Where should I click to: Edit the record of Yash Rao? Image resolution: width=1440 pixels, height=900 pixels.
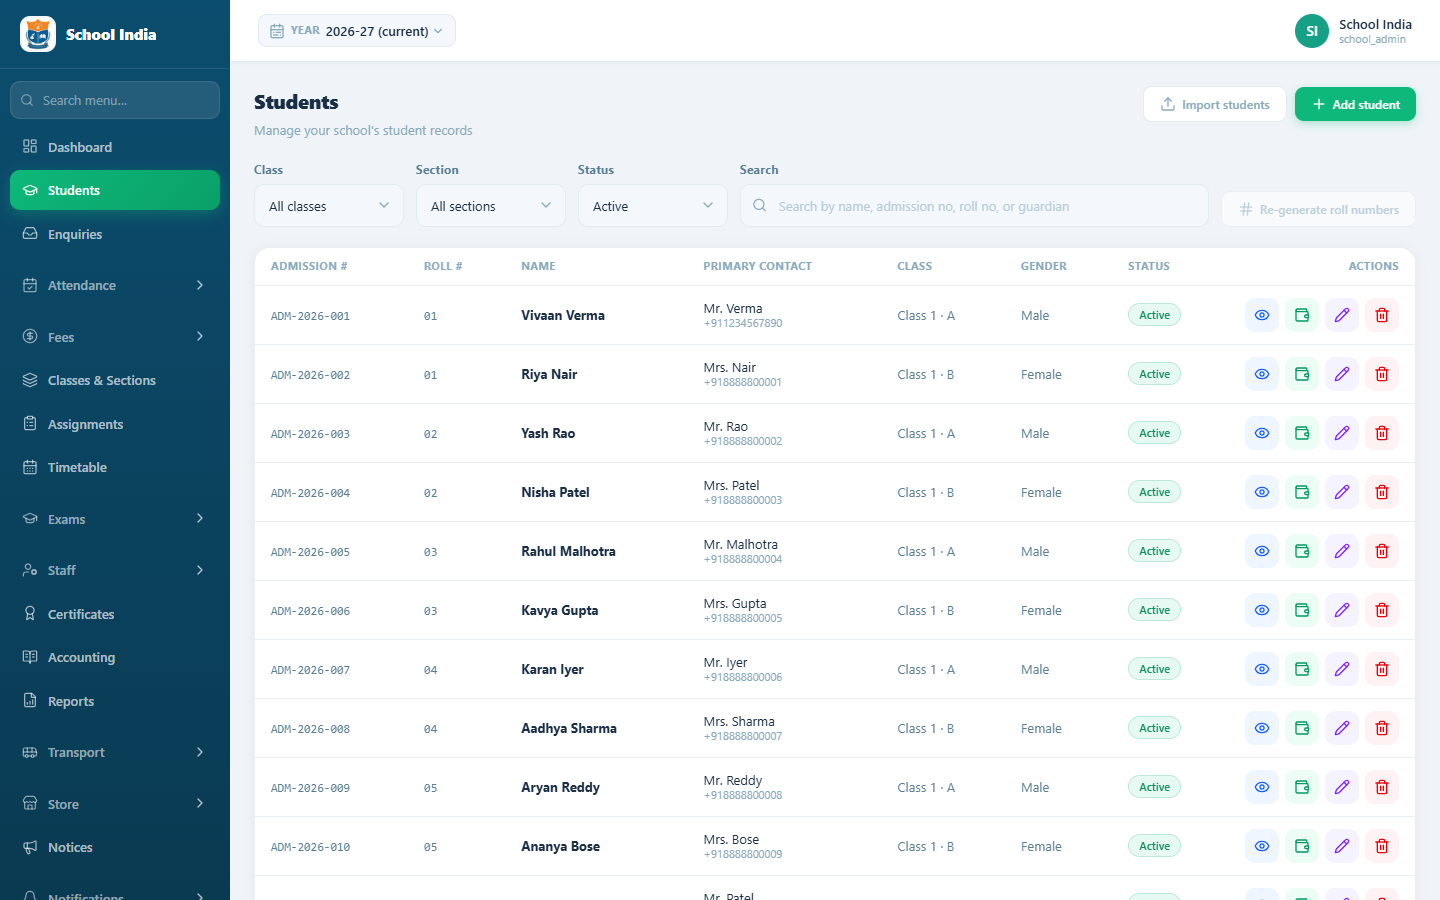[x=1342, y=433]
